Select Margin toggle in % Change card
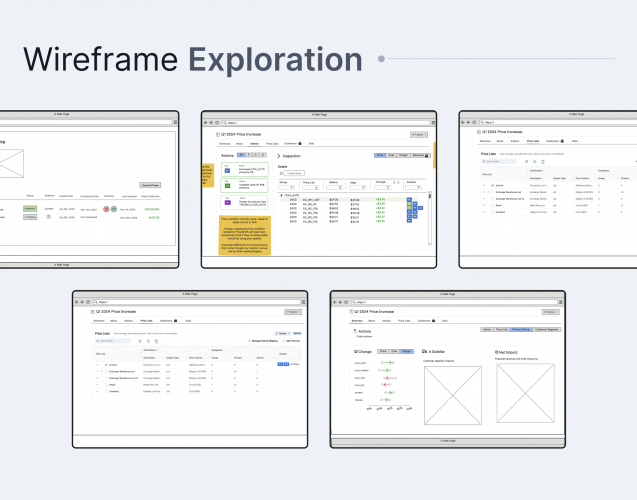 click(x=407, y=351)
